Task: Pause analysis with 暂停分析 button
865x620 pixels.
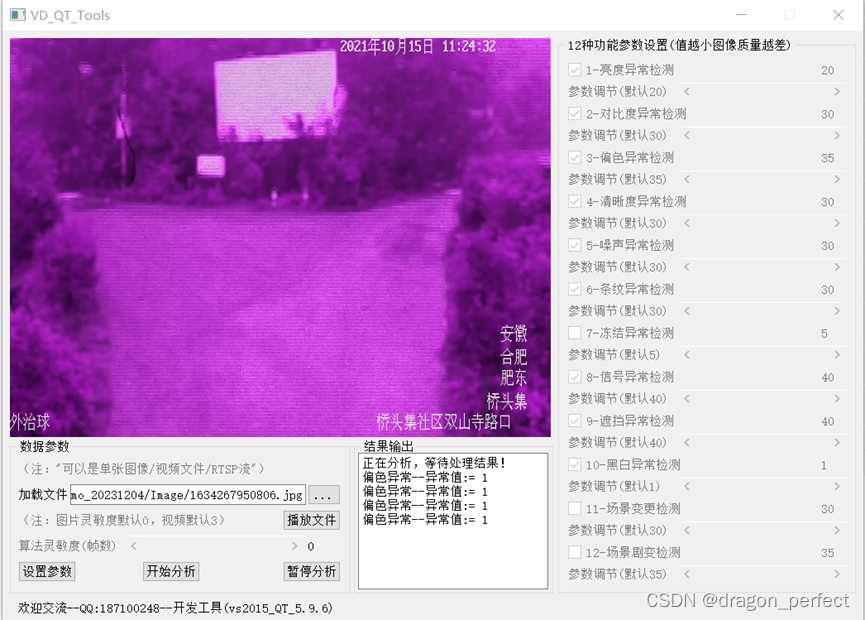Action: [312, 571]
